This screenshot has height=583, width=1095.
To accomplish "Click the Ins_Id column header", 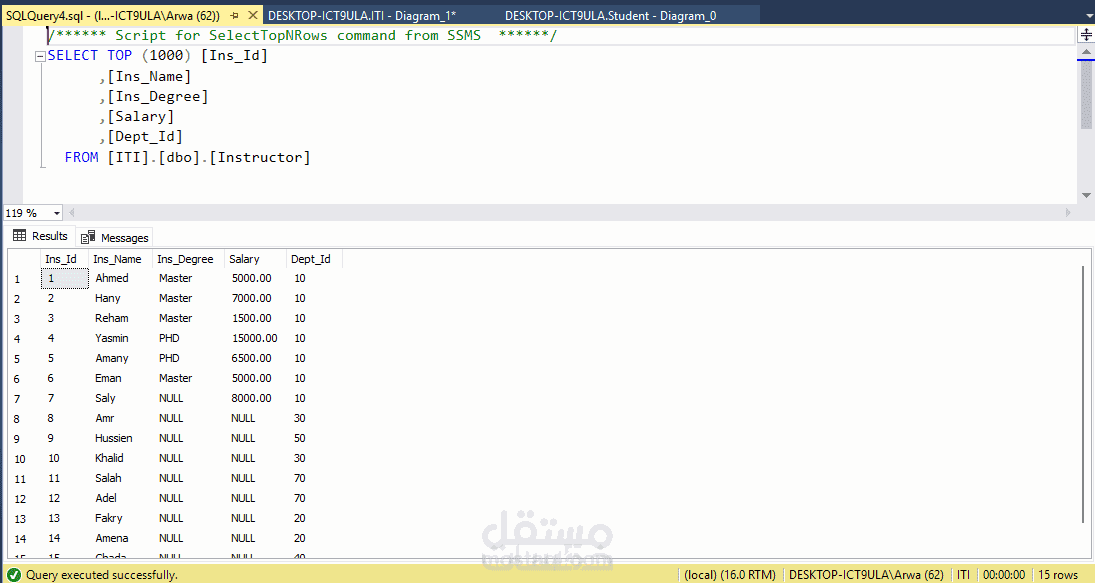I will pyautogui.click(x=64, y=259).
